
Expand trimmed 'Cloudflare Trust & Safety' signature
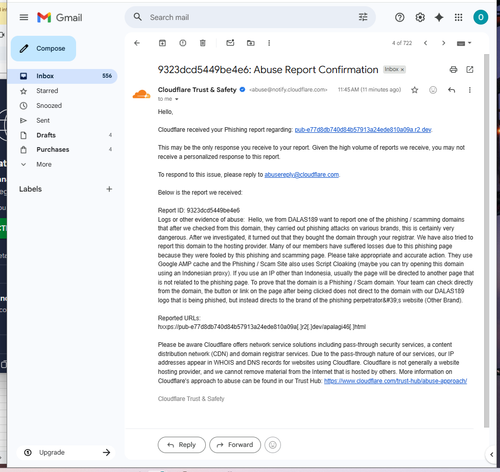[191, 399]
